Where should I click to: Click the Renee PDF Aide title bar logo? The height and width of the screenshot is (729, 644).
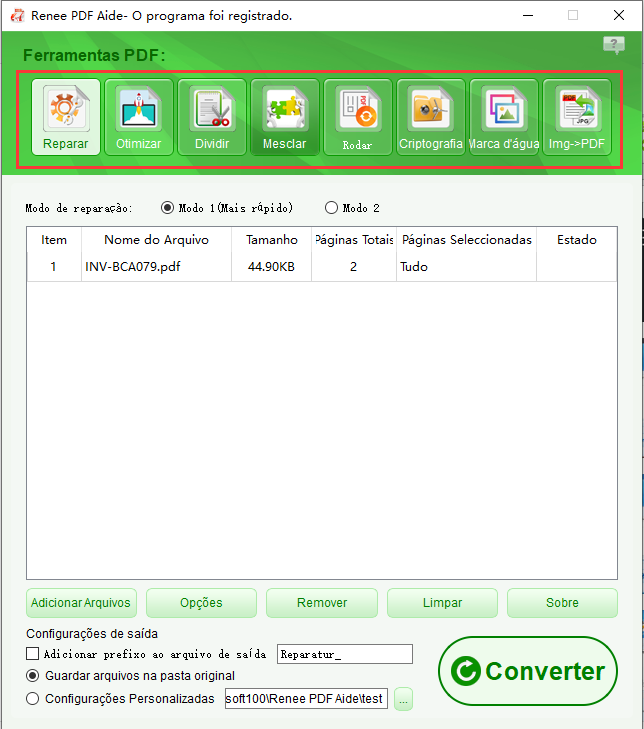(x=18, y=15)
